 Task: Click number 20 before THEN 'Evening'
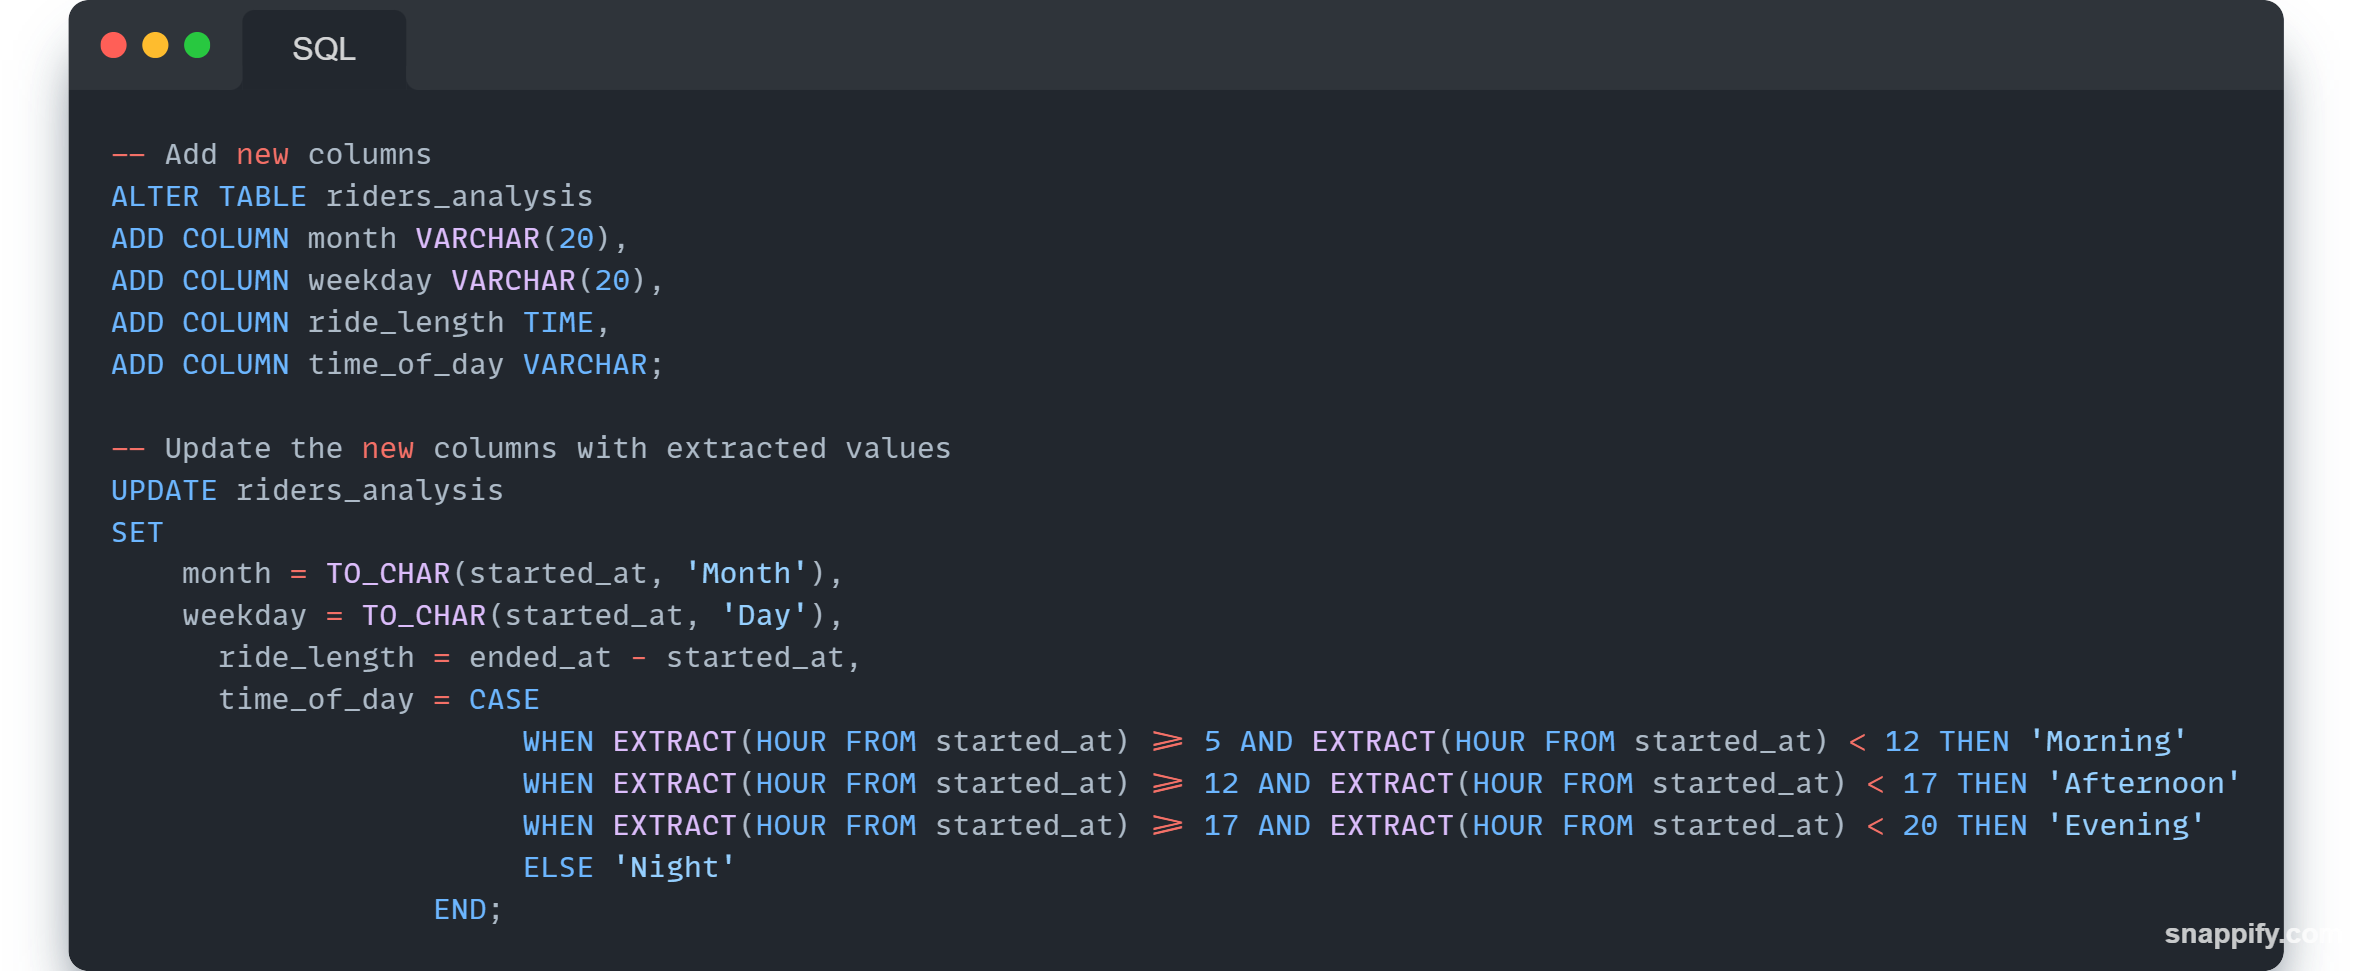[x=1920, y=825]
